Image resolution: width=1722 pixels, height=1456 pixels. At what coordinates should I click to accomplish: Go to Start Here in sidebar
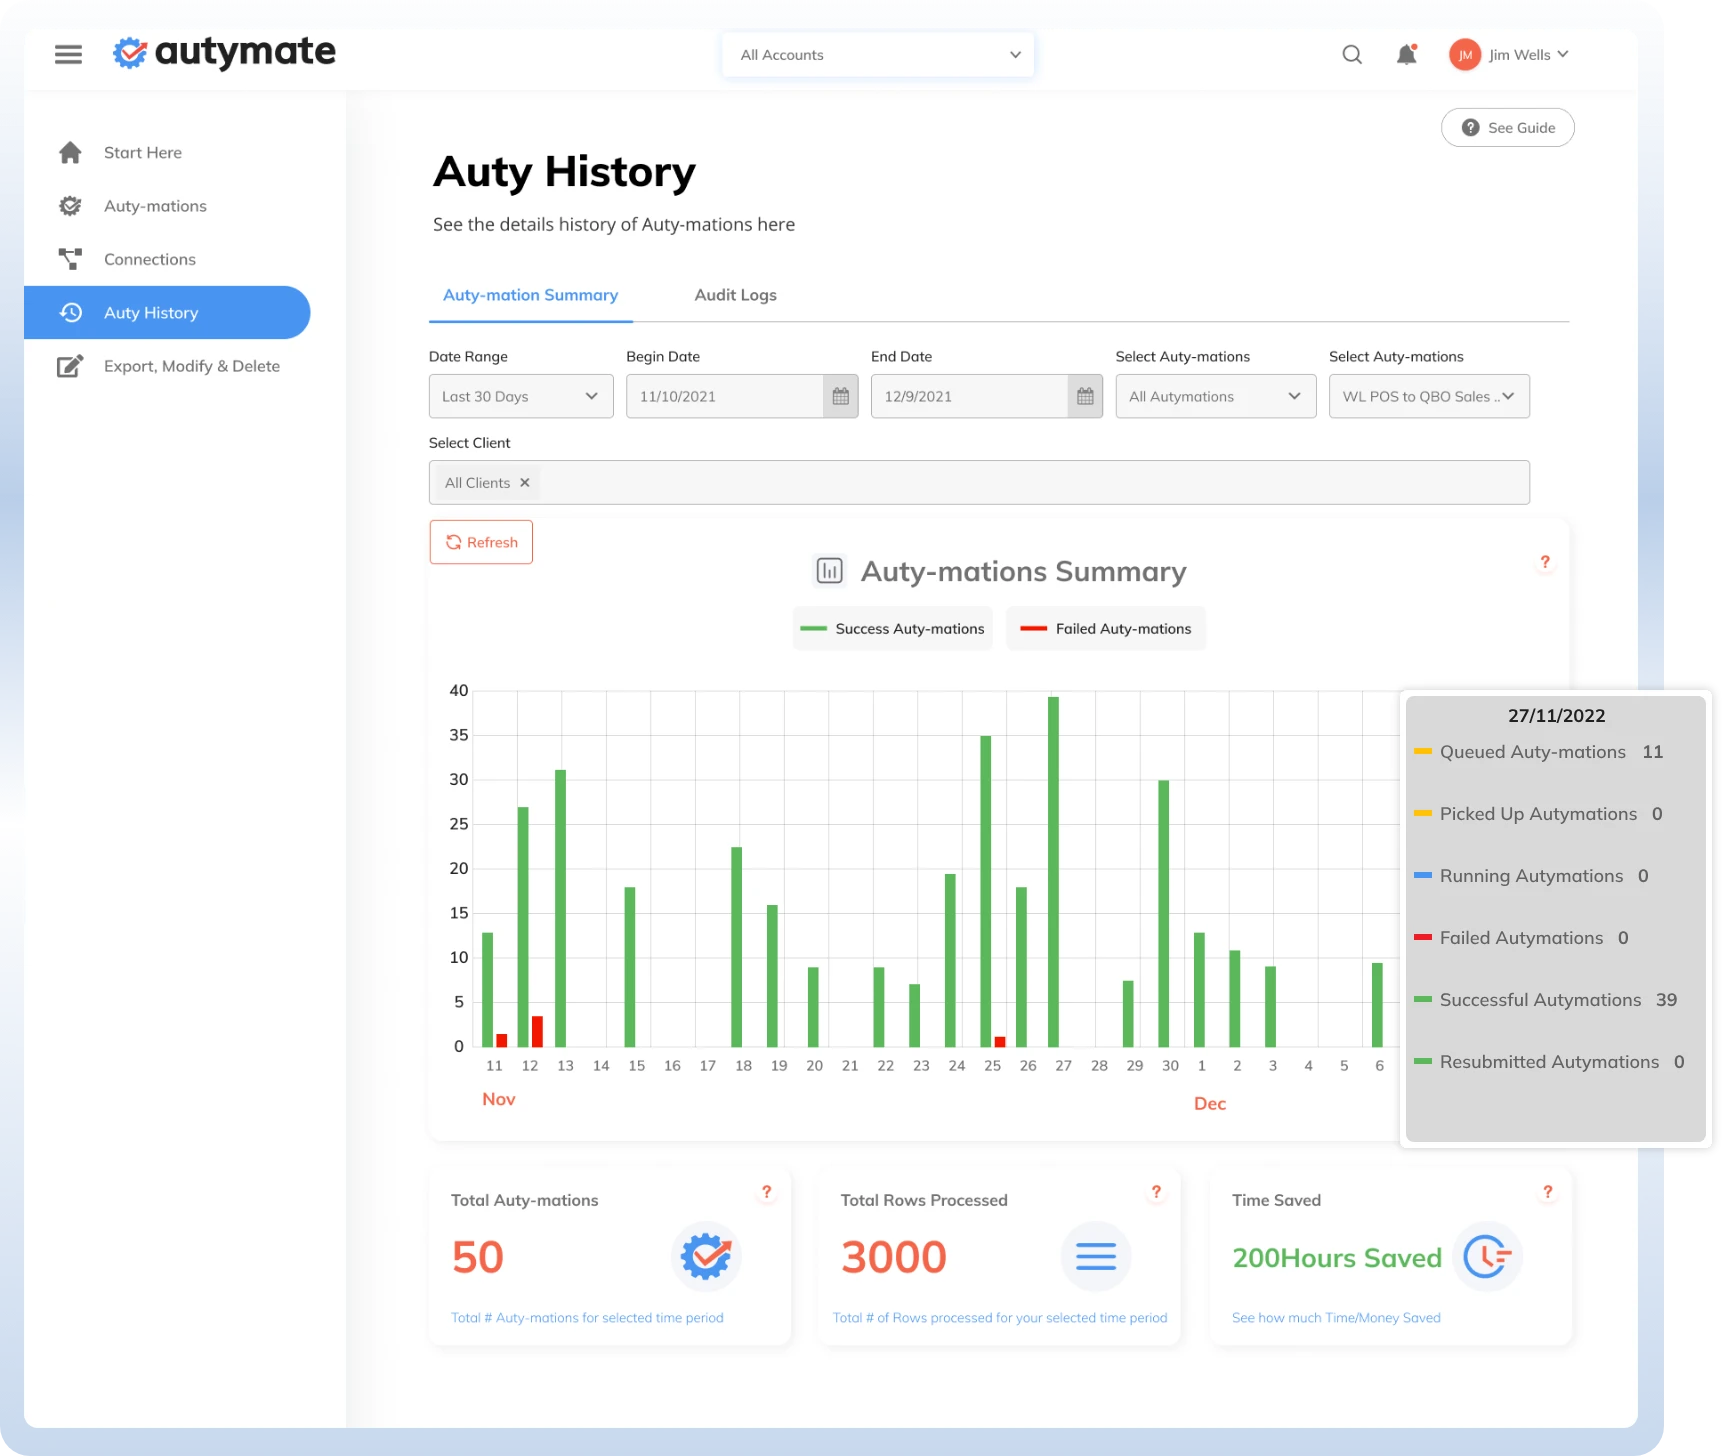(x=143, y=152)
